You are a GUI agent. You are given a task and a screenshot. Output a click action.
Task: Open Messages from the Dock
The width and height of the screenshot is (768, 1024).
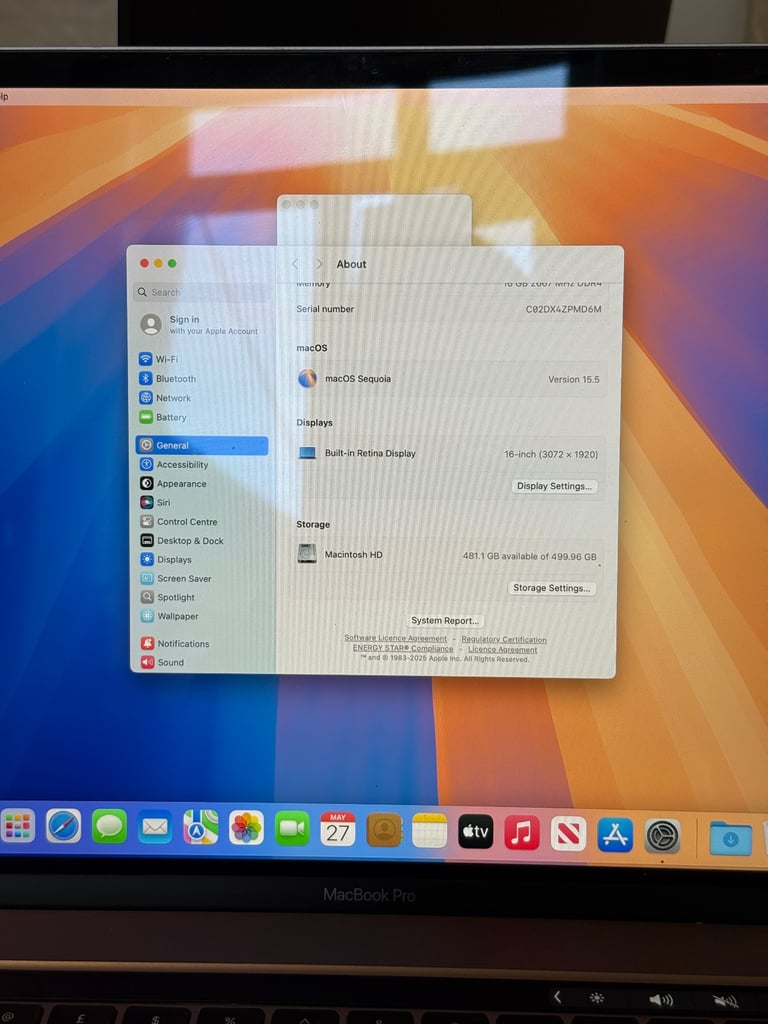point(109,827)
